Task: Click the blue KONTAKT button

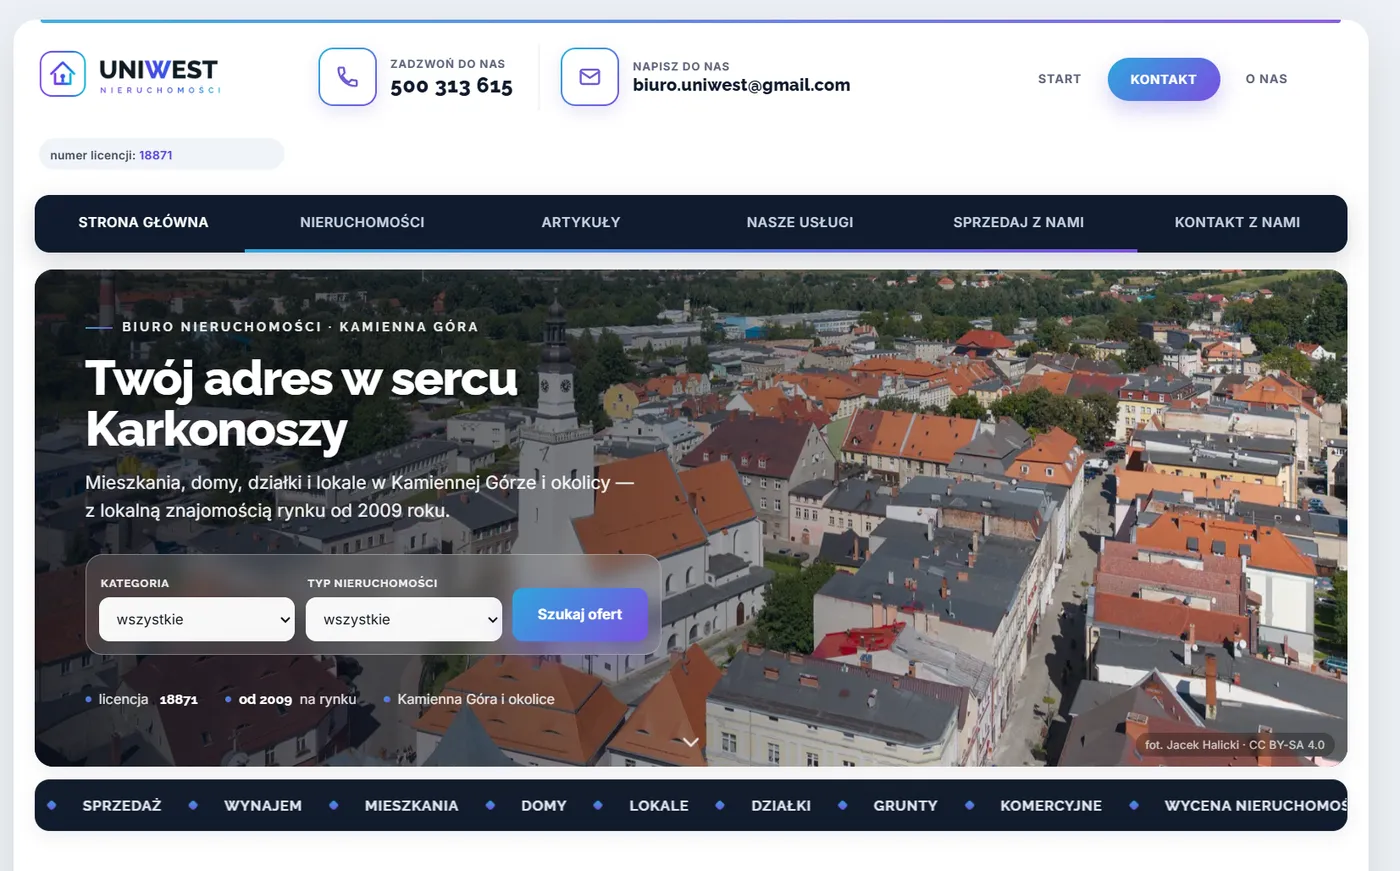Action: point(1163,79)
